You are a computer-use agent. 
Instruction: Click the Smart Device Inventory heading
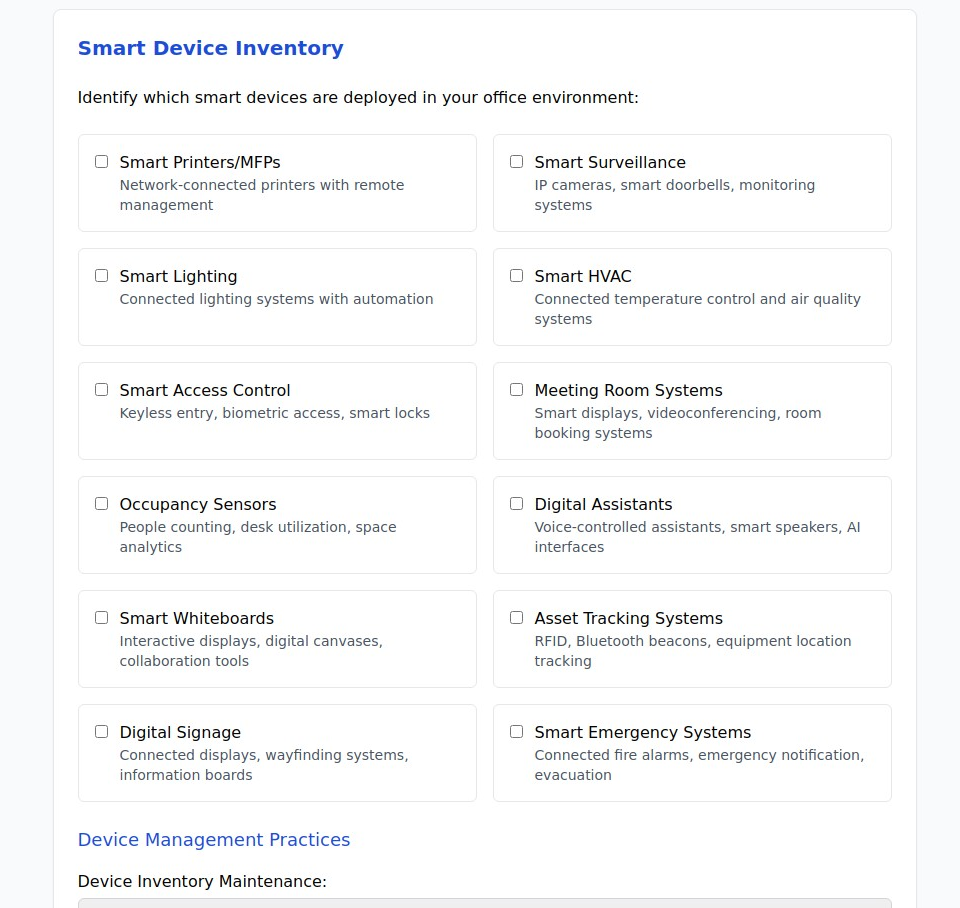211,48
